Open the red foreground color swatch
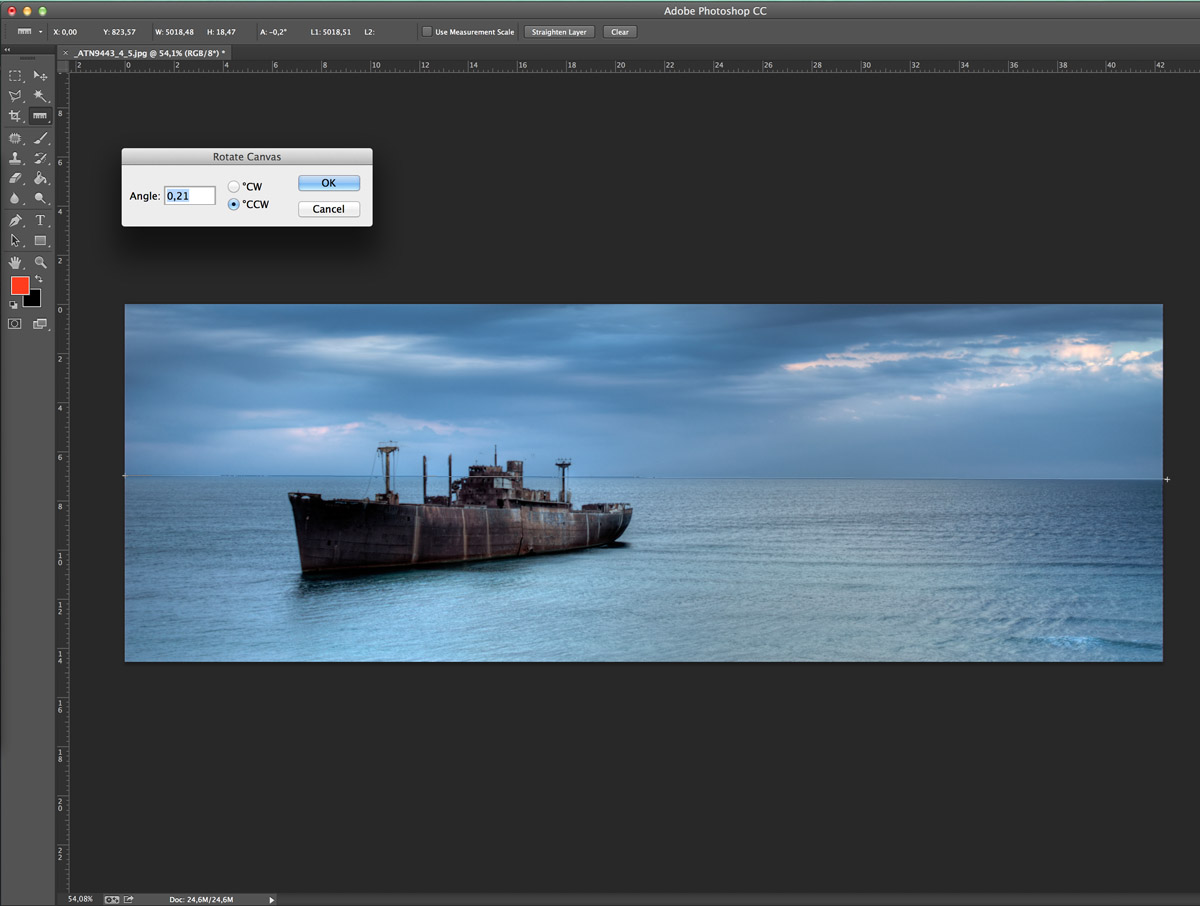 19,285
